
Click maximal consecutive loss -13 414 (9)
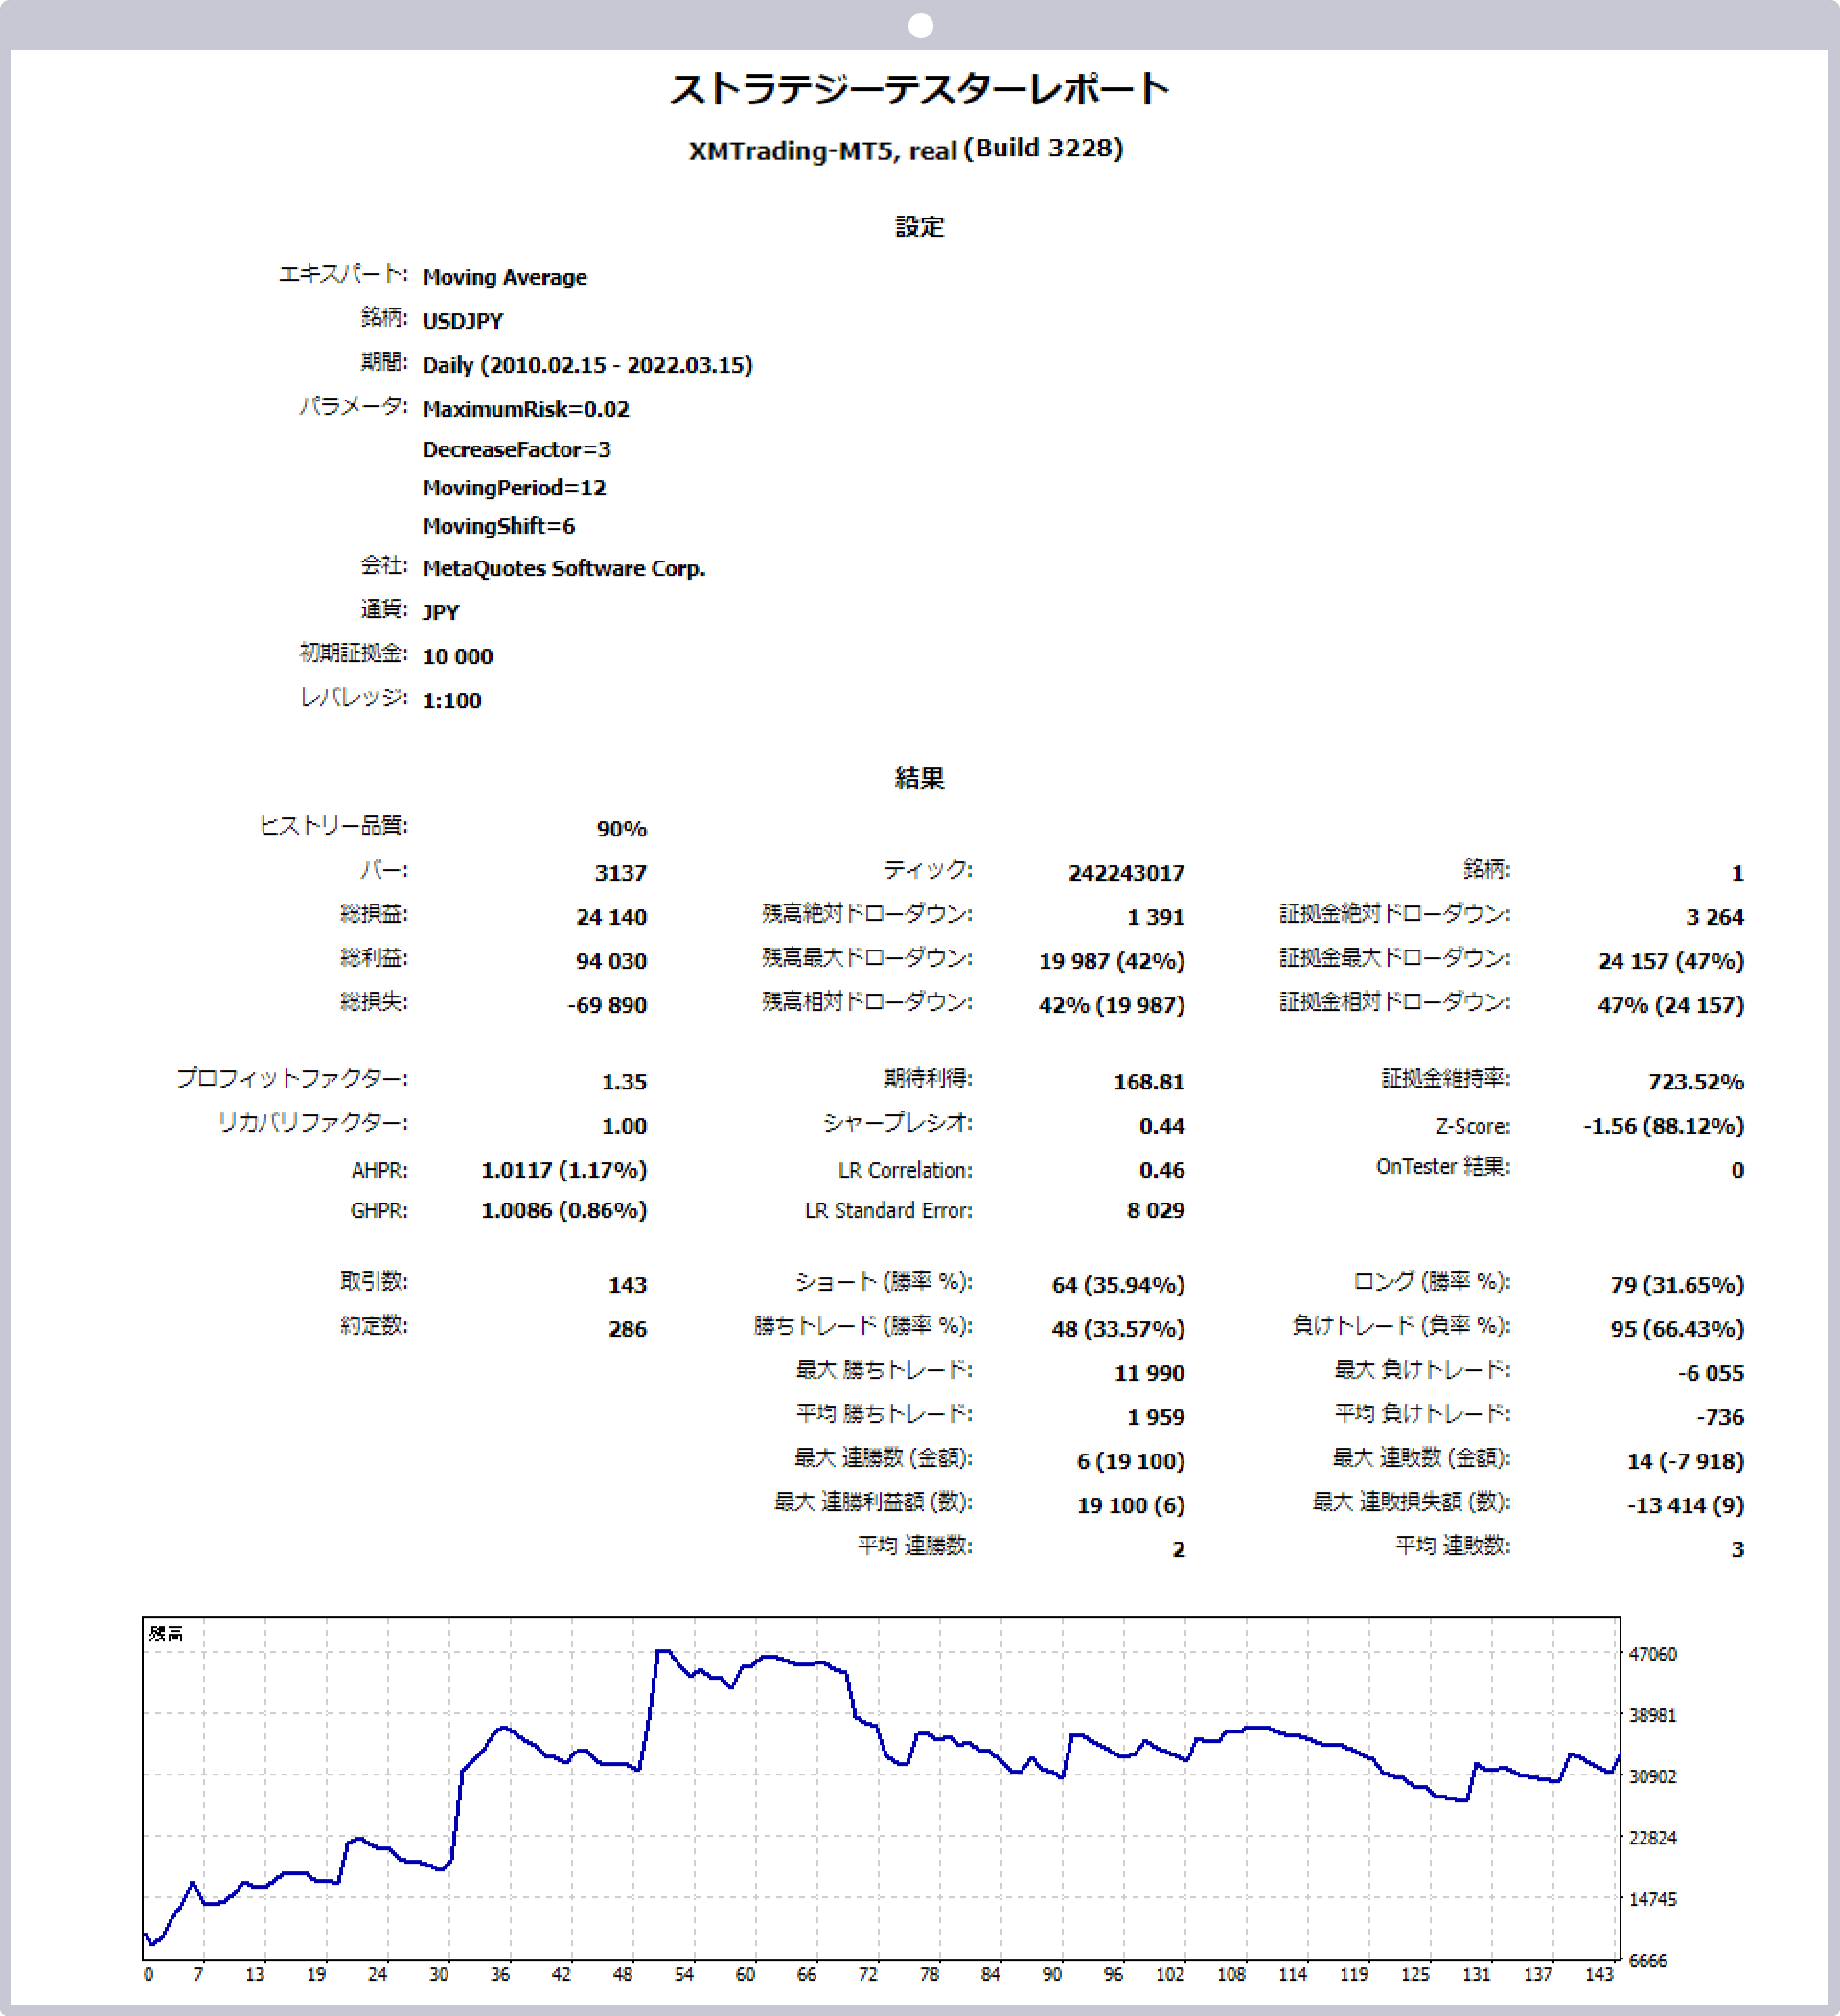(1686, 1505)
